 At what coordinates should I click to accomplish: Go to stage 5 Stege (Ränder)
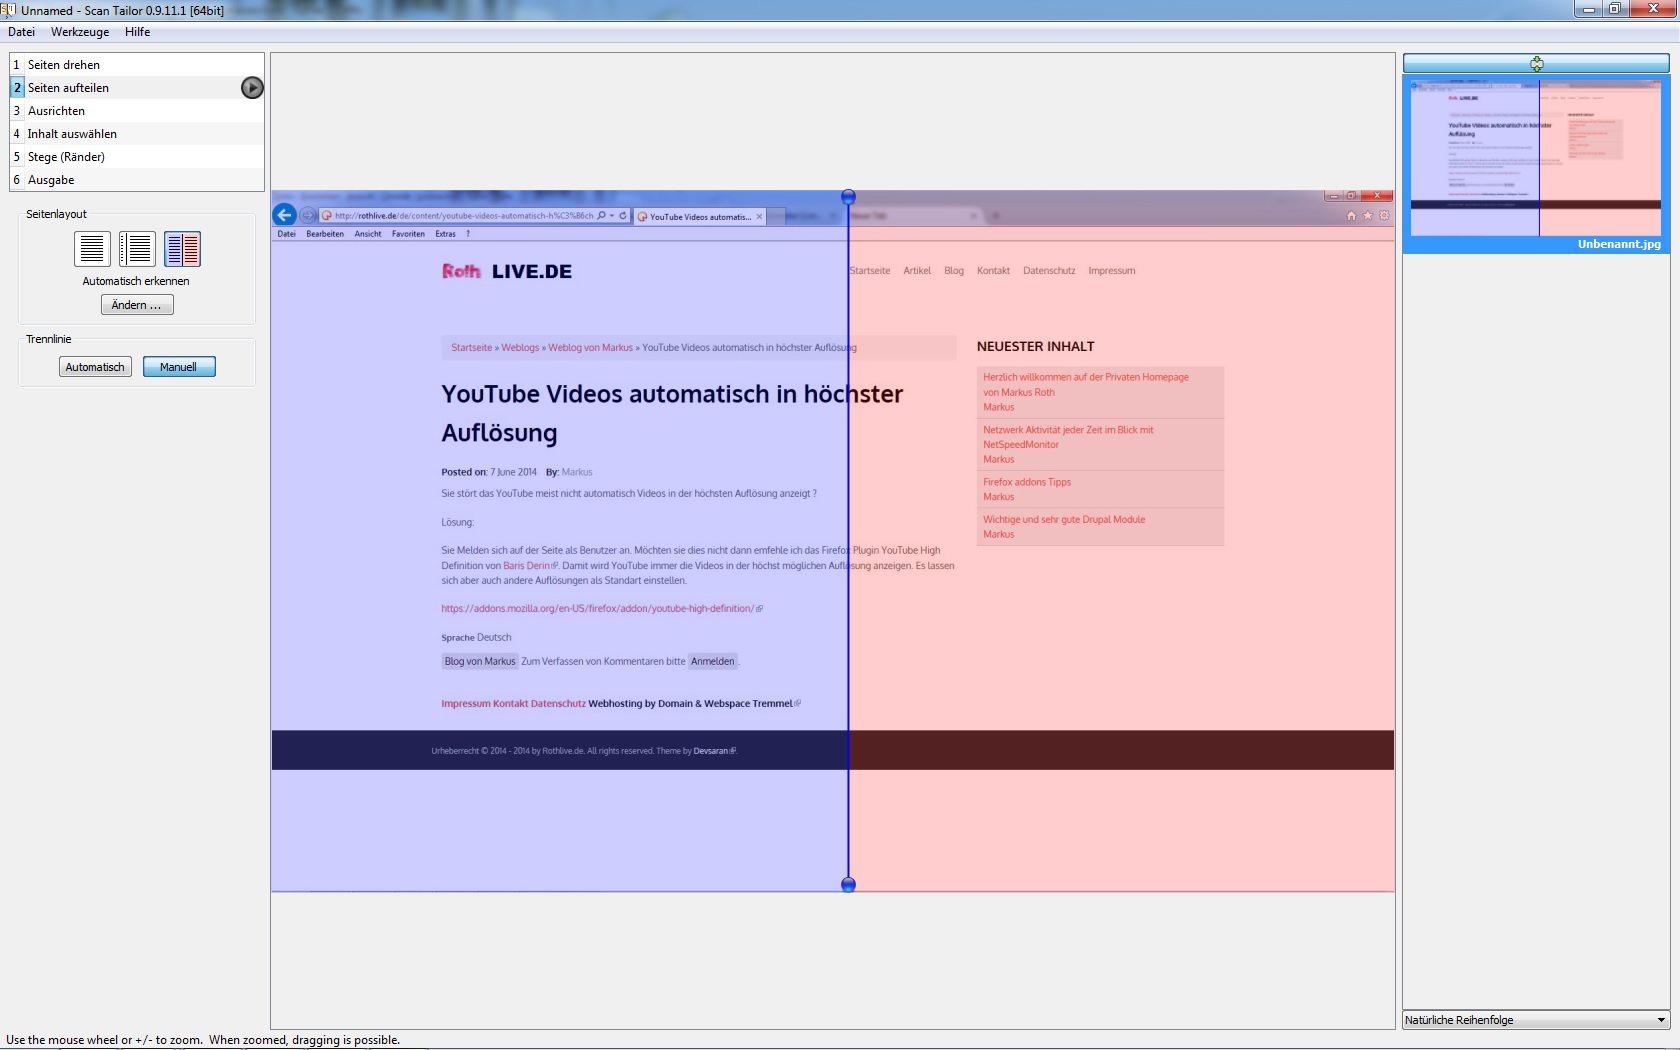[137, 157]
